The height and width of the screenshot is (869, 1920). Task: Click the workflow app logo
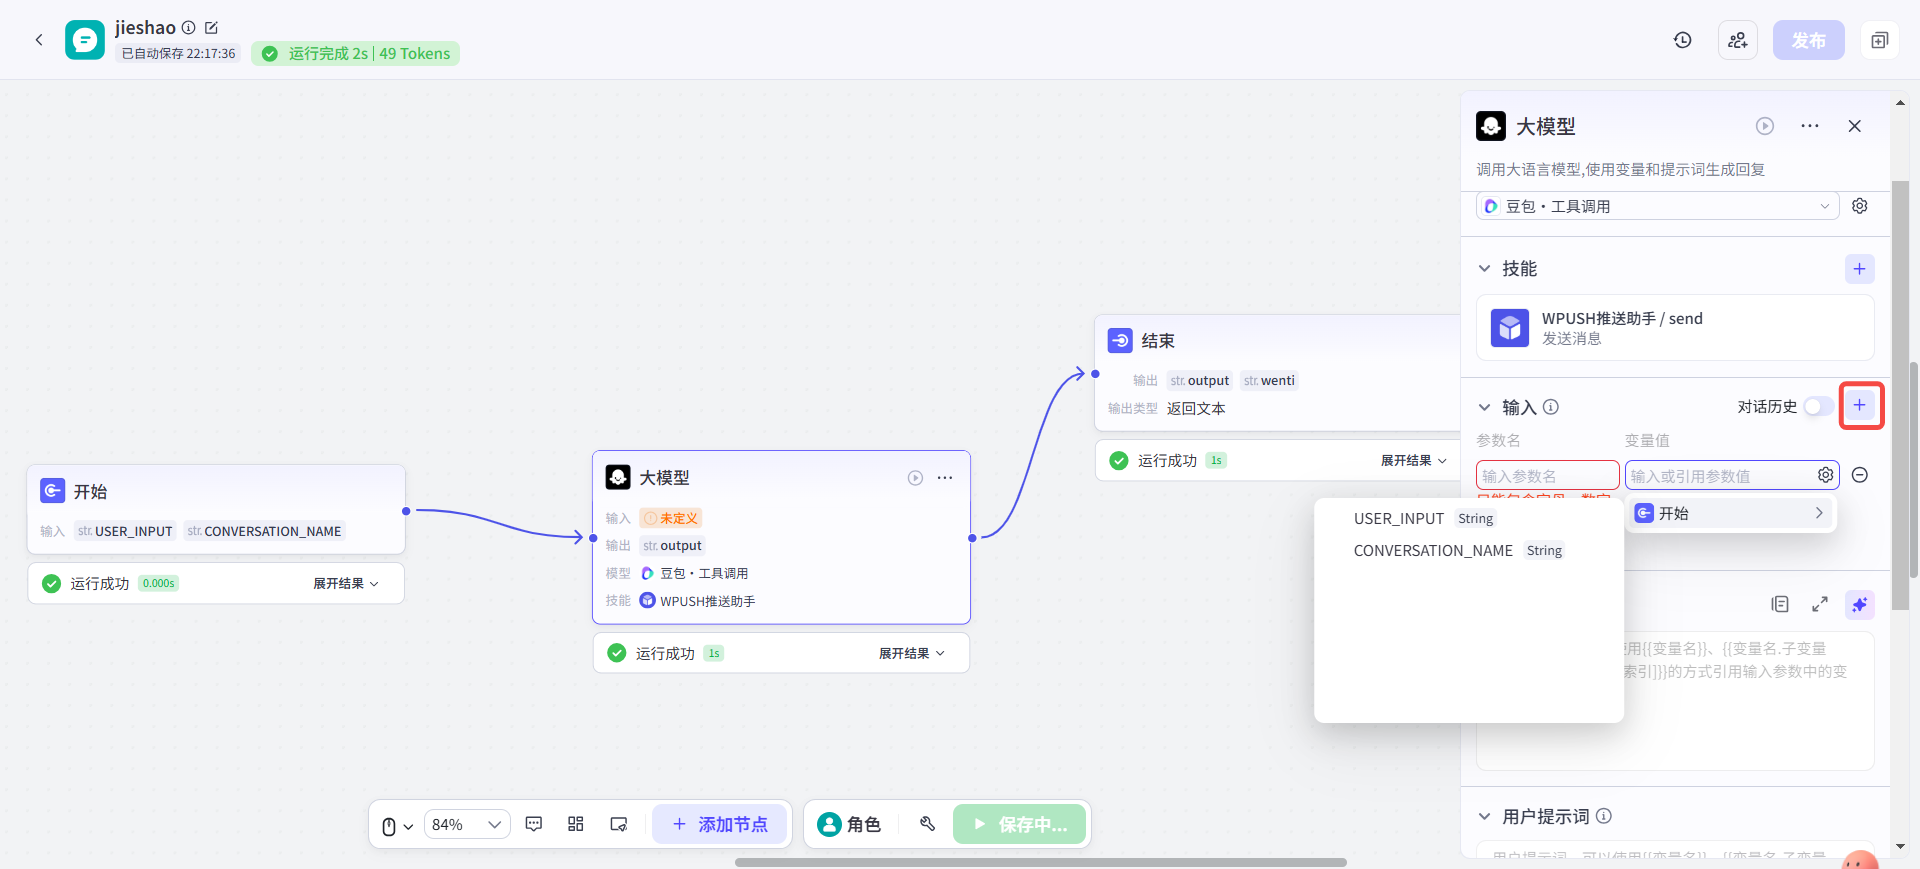(85, 40)
